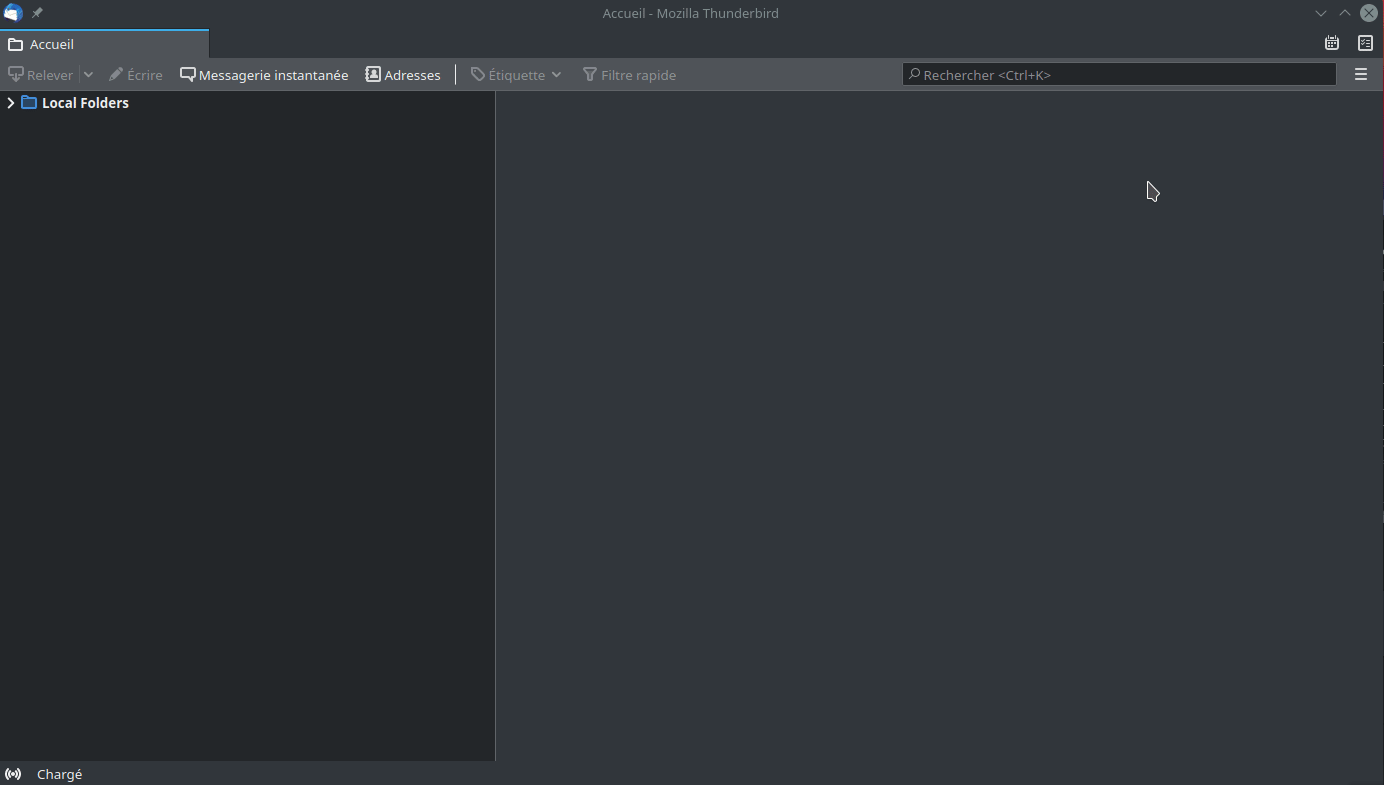The width and height of the screenshot is (1384, 785).
Task: Open the Adresses address book
Action: pos(403,75)
